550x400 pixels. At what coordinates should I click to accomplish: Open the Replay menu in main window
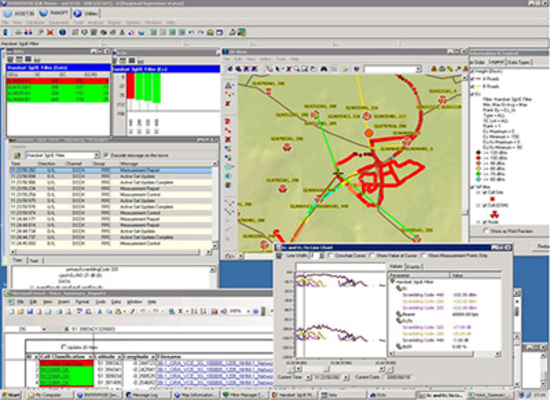point(114,22)
